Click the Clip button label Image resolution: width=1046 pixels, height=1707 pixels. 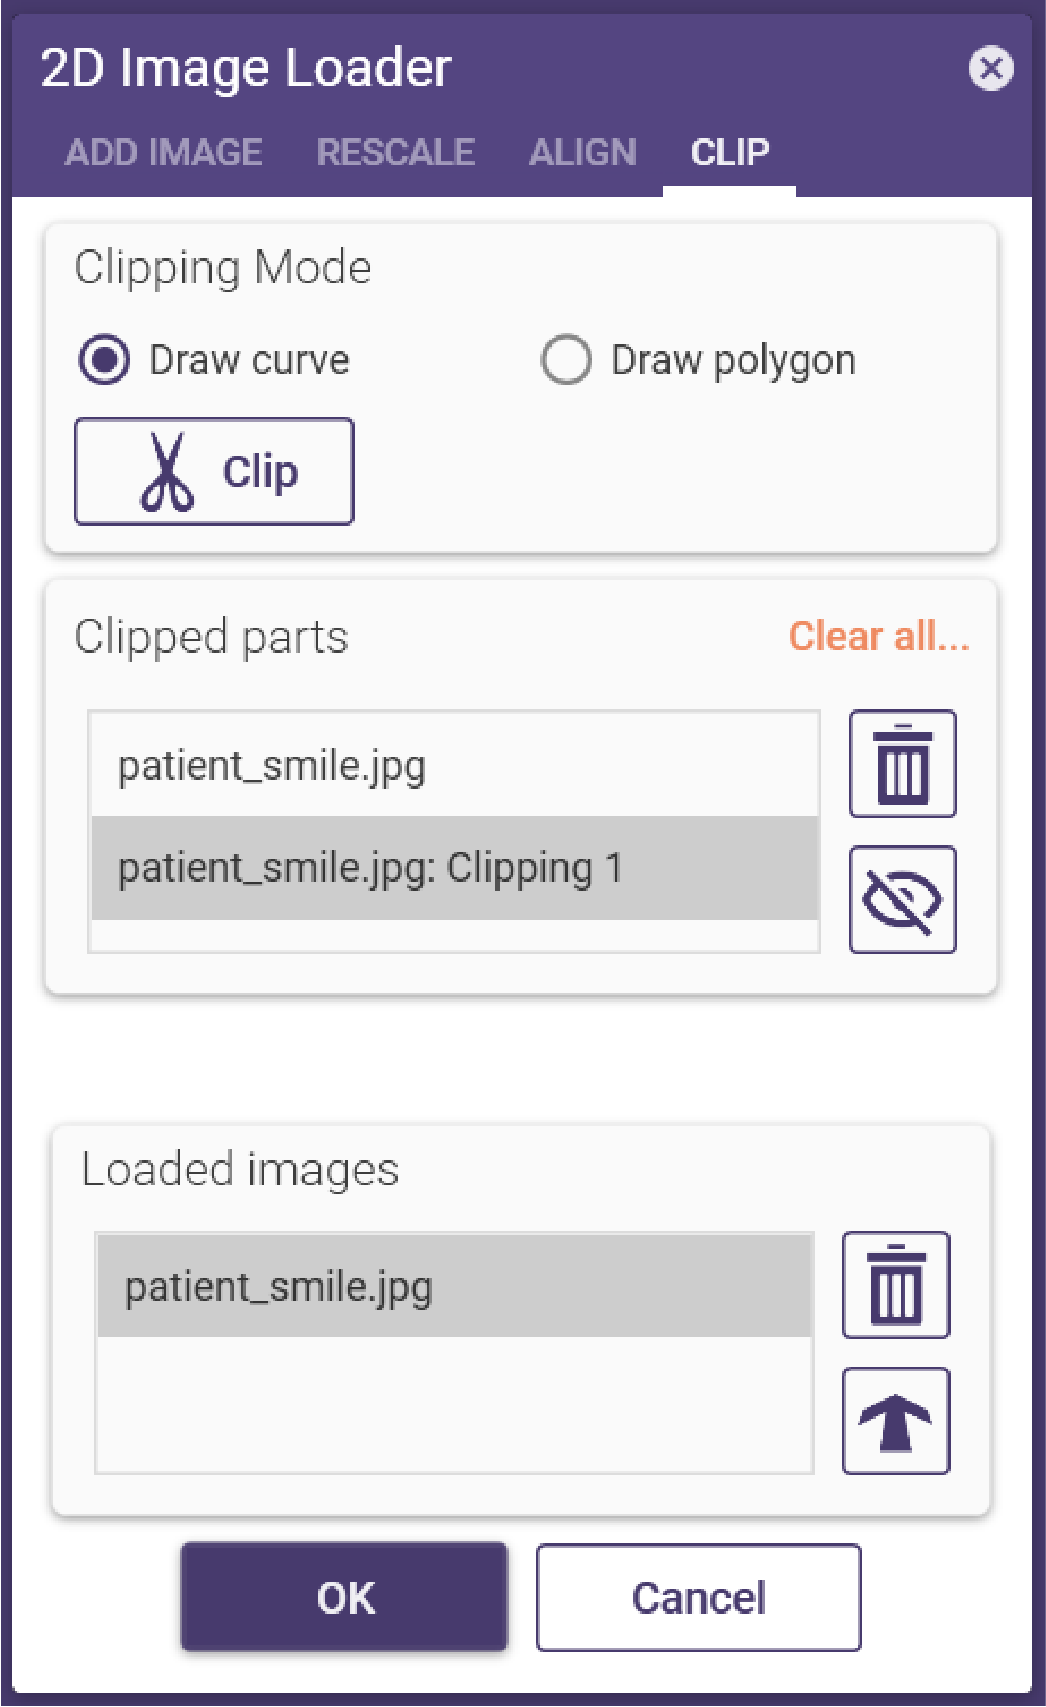coord(260,472)
